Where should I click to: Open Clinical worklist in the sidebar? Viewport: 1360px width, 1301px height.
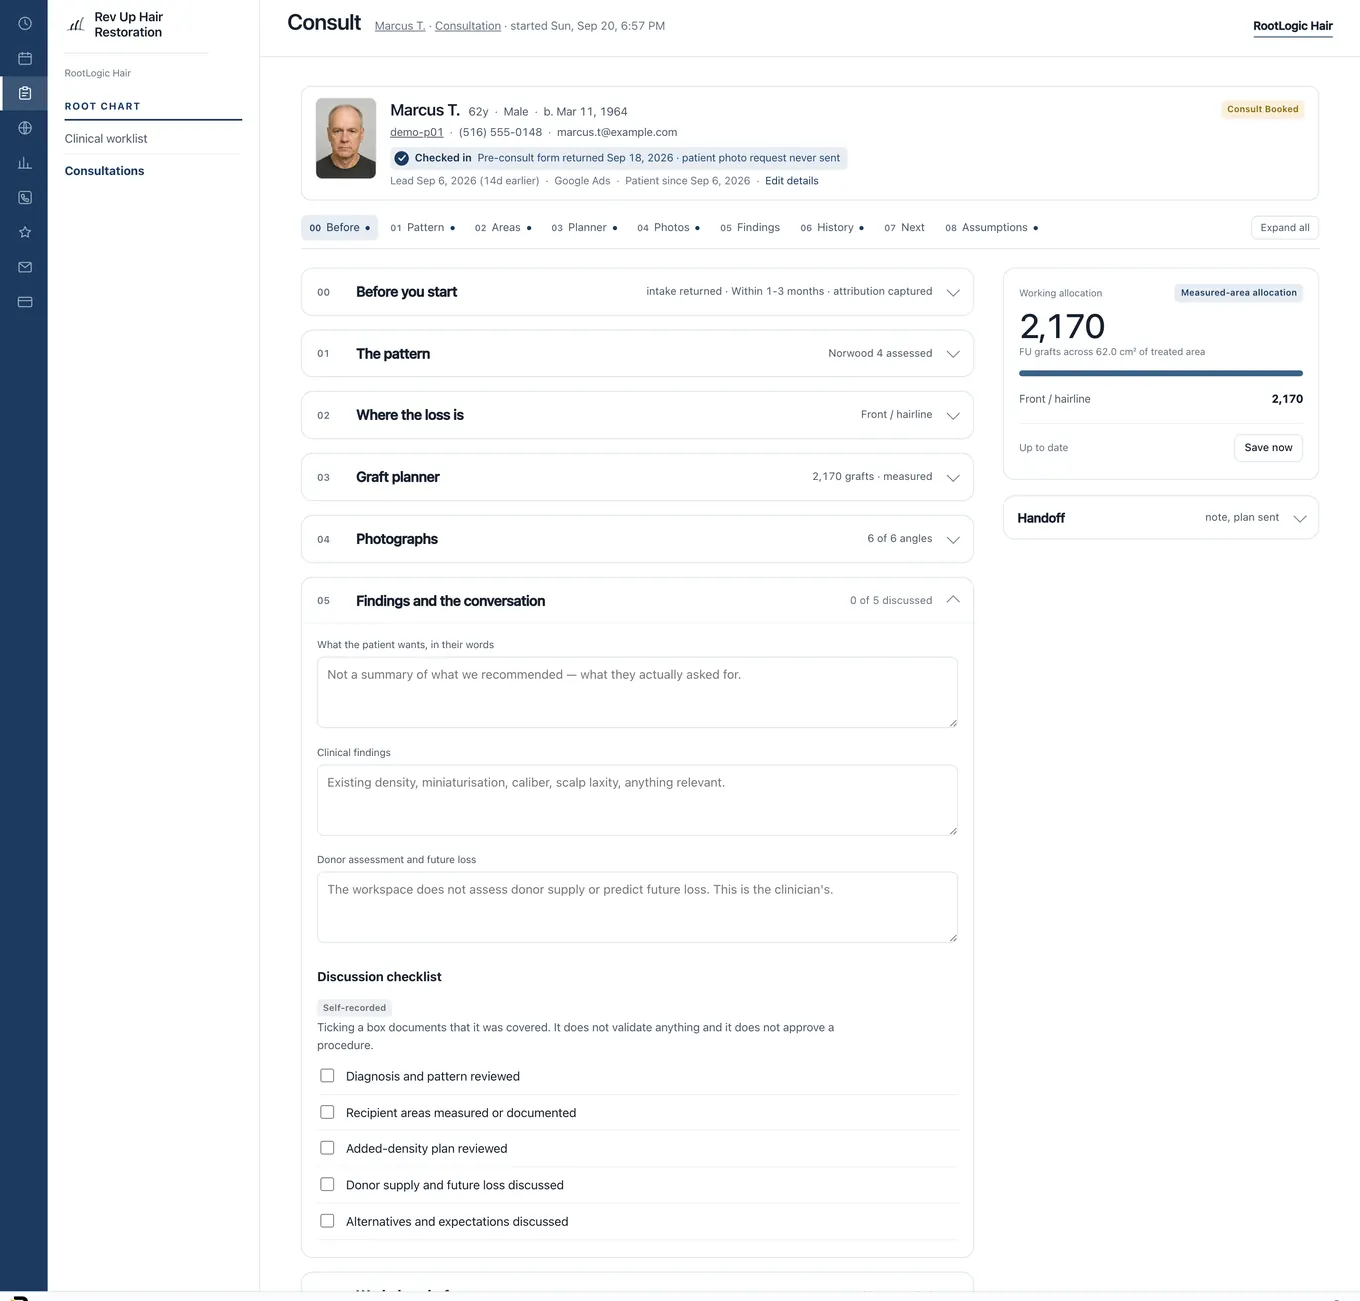point(106,139)
